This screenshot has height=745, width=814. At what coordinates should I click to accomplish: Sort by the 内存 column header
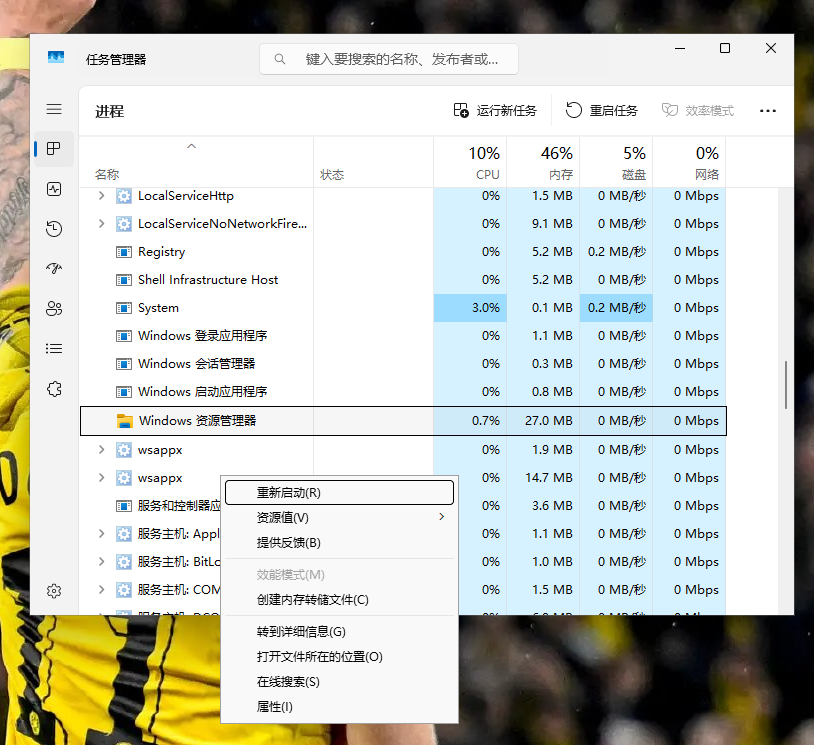point(543,162)
